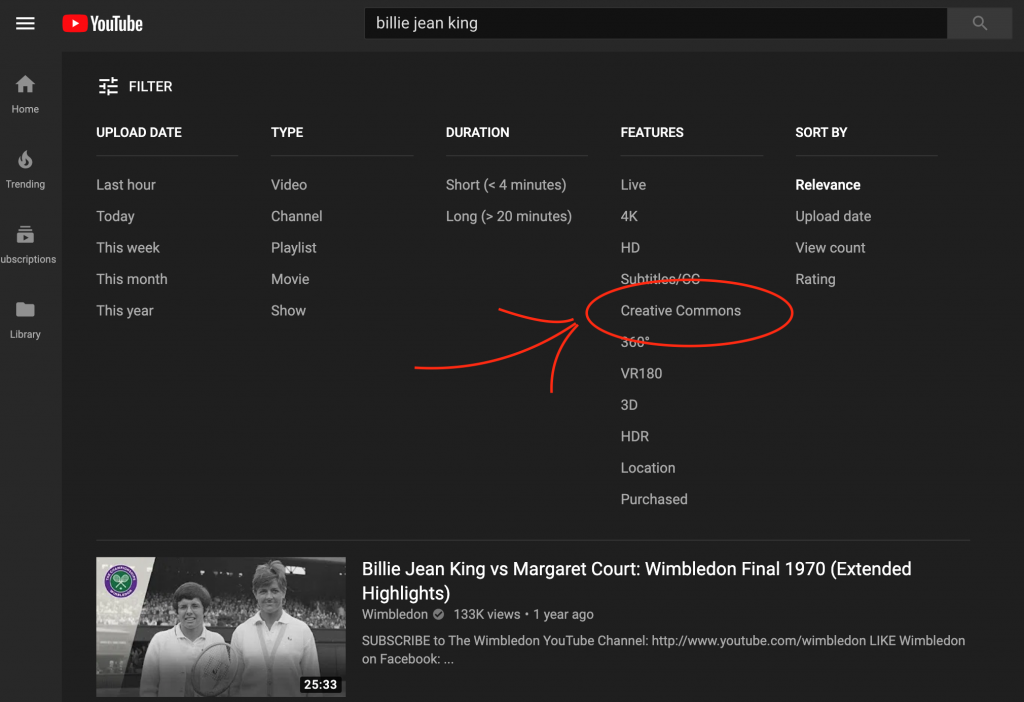Open the Wimbledon Final 1970 video thumbnail
The height and width of the screenshot is (702, 1024).
click(x=221, y=627)
